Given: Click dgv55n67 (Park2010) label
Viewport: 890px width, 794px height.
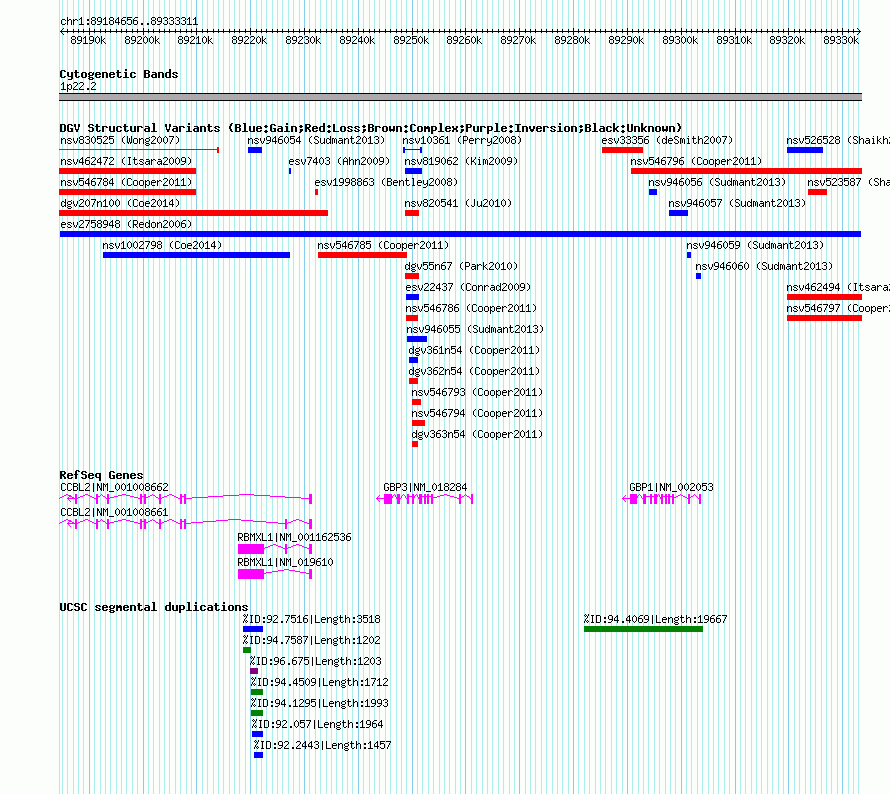Looking at the screenshot, I should pyautogui.click(x=461, y=266).
